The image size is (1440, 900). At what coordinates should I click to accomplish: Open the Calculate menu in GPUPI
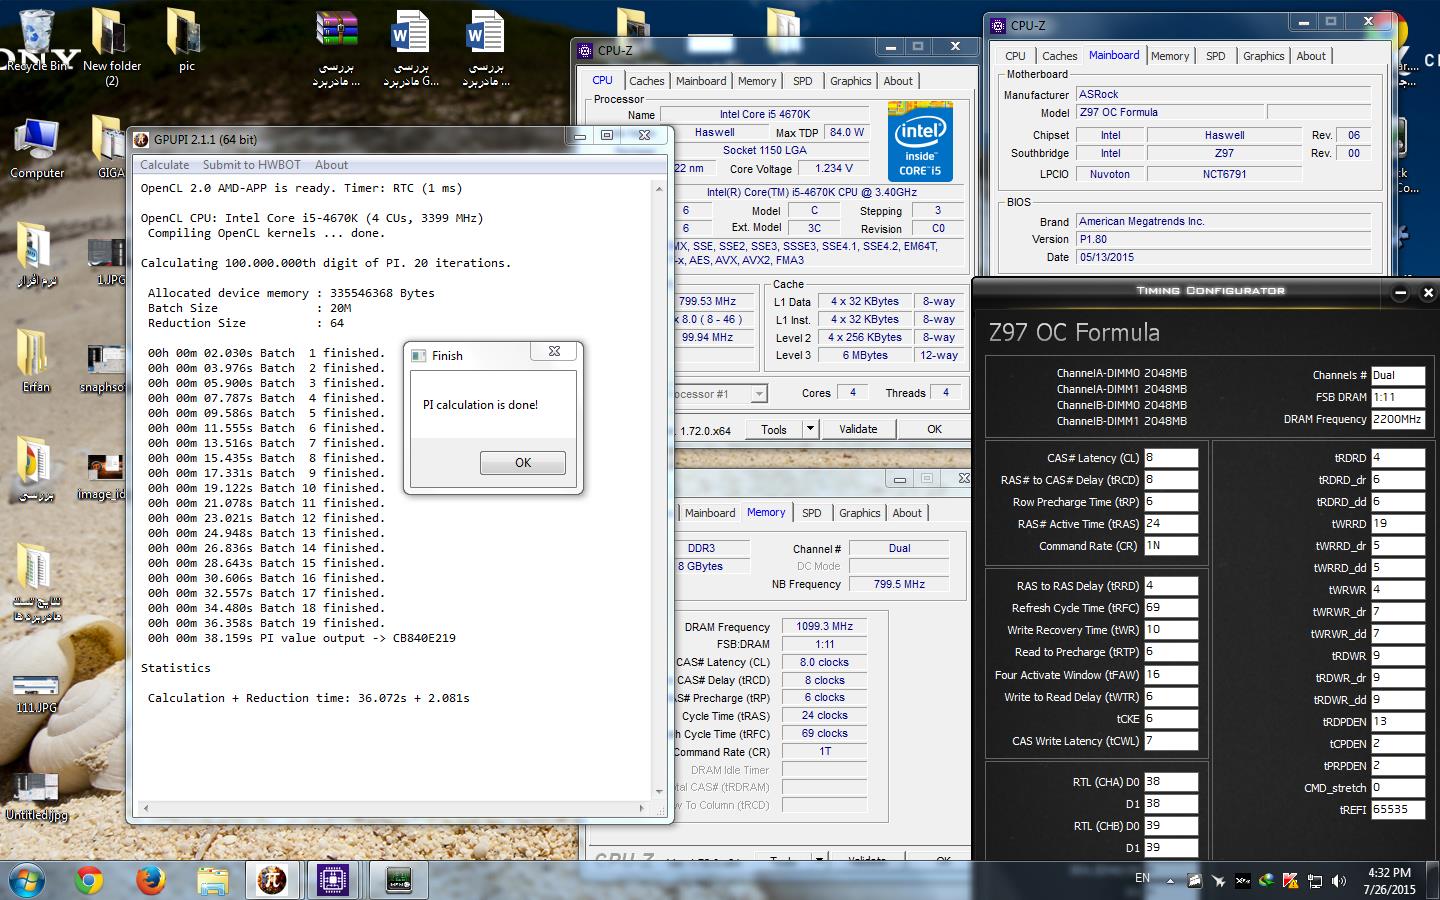point(164,165)
